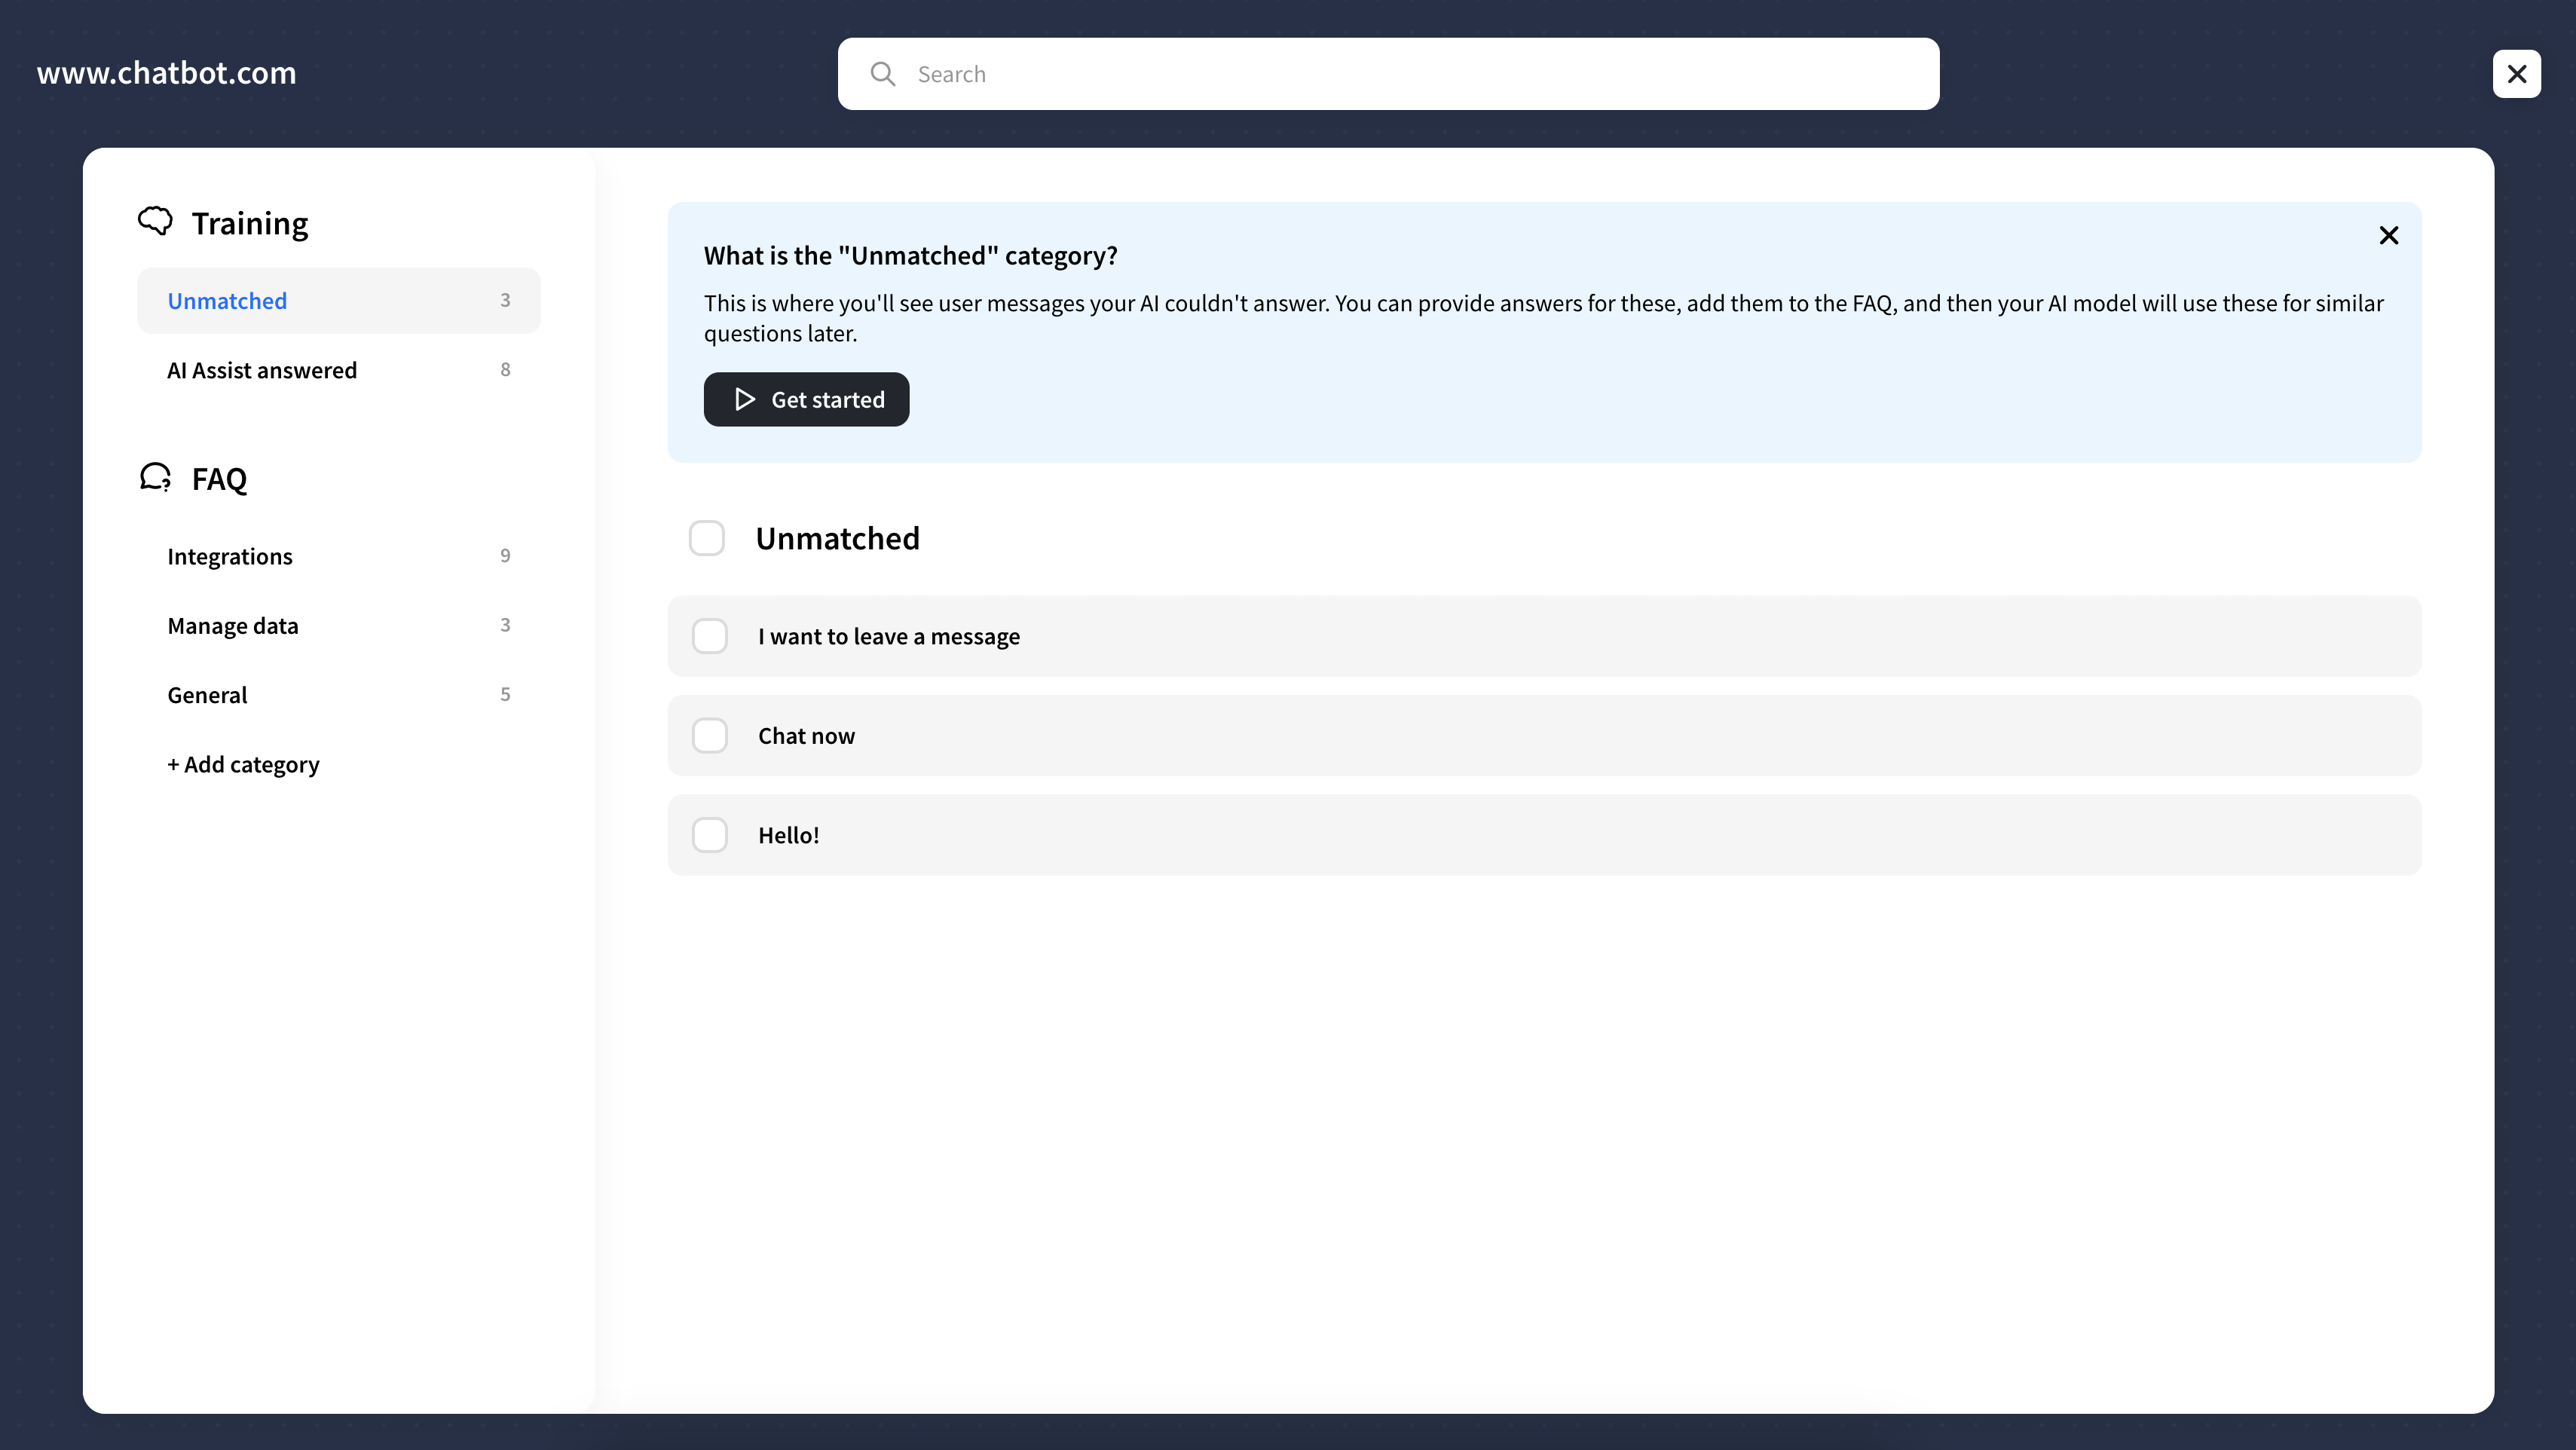
Task: Open the Integrations FAQ category
Action: point(339,556)
